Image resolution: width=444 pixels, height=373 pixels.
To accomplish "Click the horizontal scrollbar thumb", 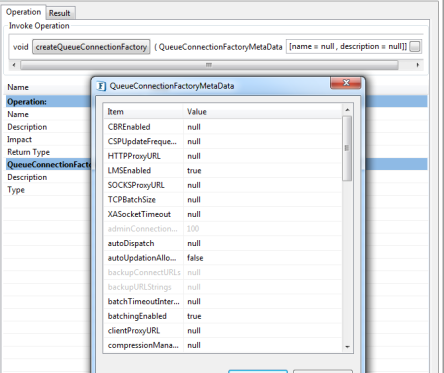I will coord(209,65).
